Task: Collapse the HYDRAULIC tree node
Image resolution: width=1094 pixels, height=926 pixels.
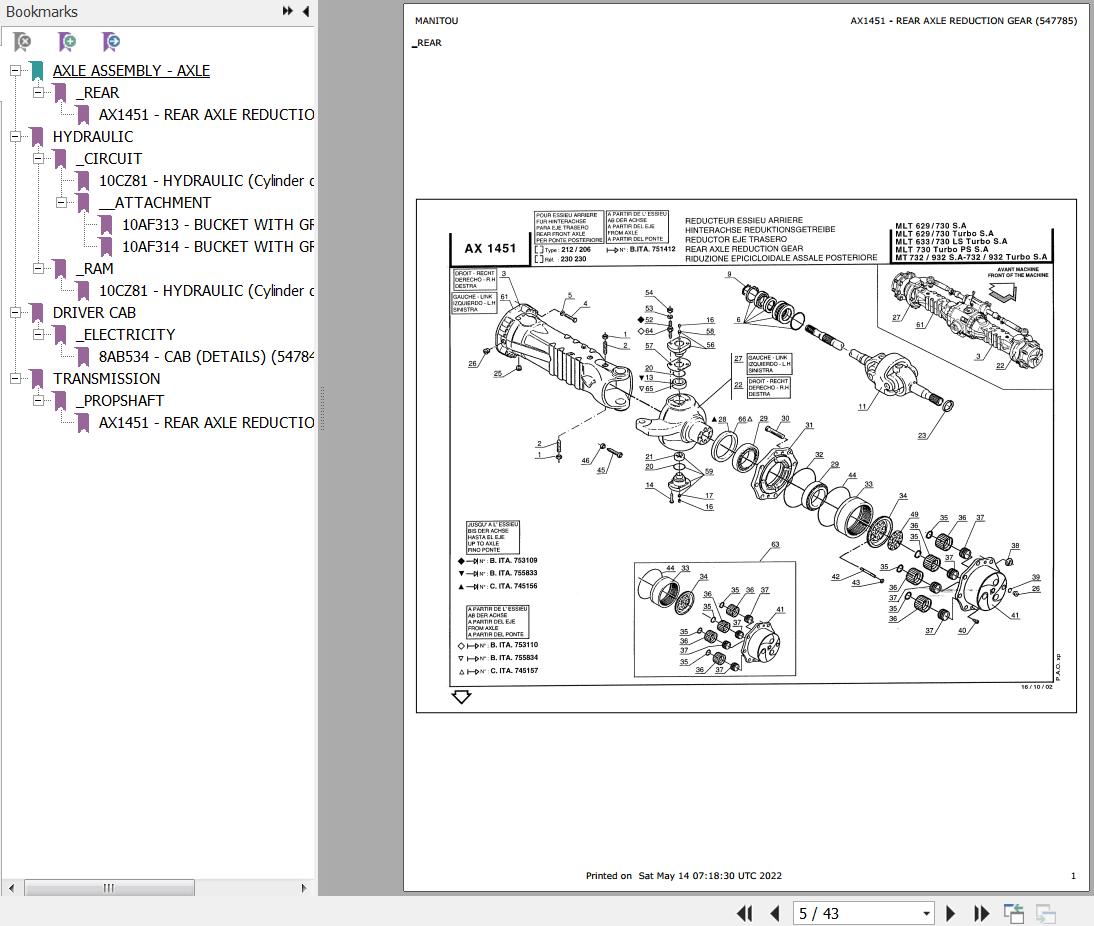Action: pos(15,136)
